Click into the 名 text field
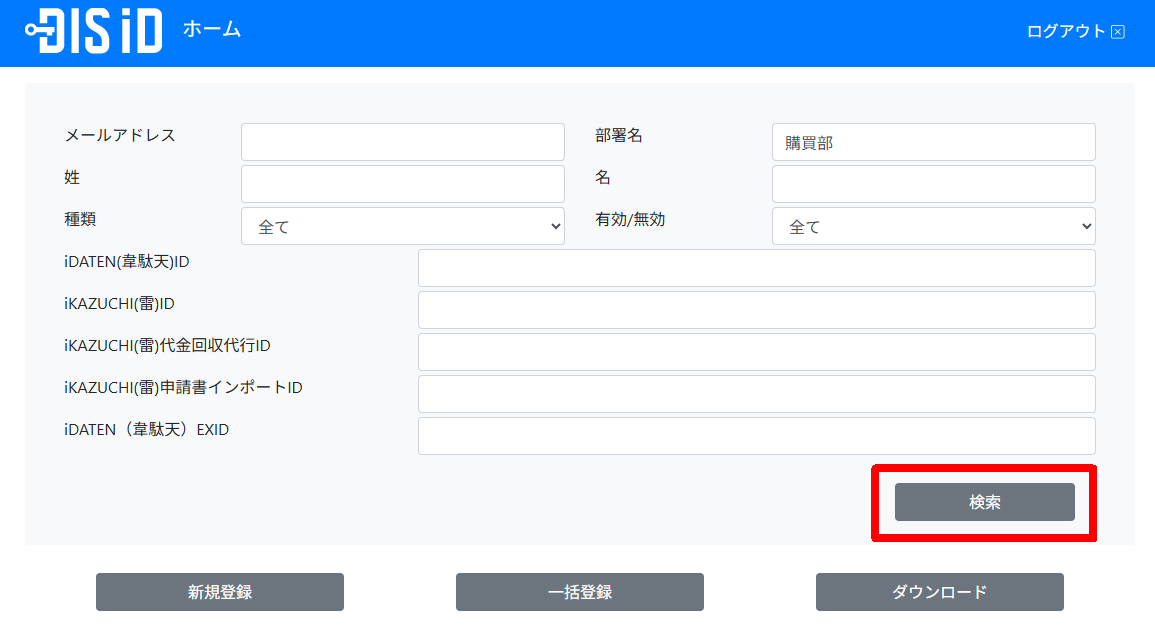This screenshot has width=1155, height=629. pyautogui.click(x=933, y=184)
